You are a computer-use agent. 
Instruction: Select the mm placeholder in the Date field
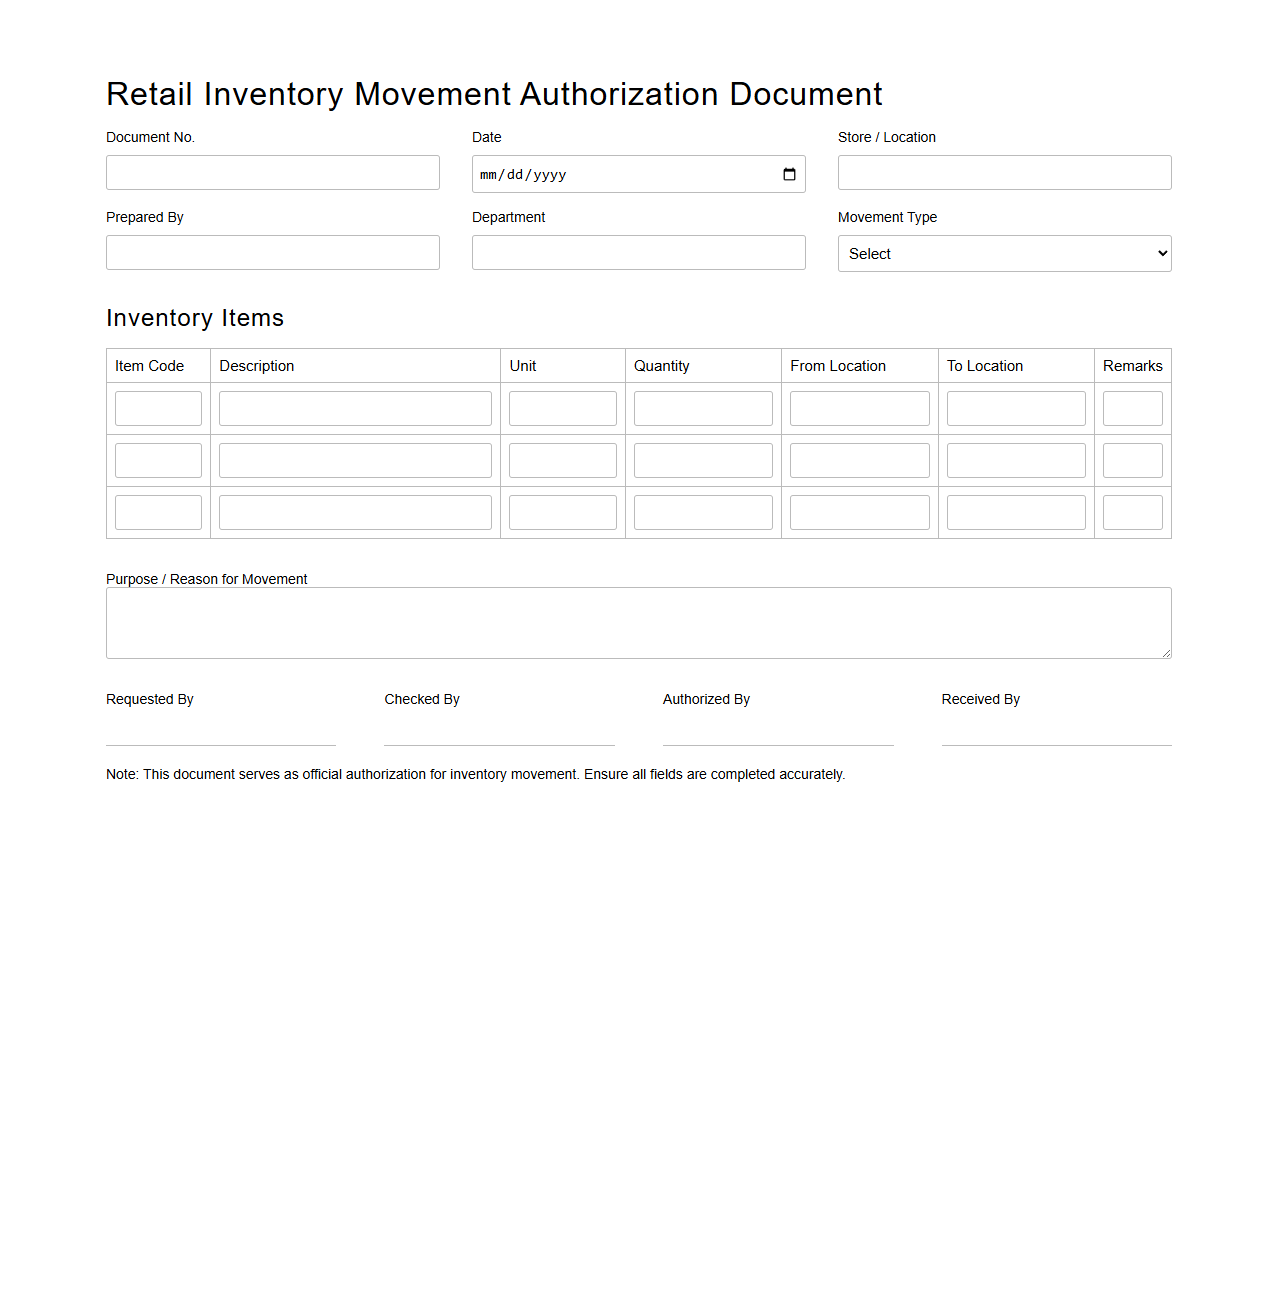click(489, 174)
